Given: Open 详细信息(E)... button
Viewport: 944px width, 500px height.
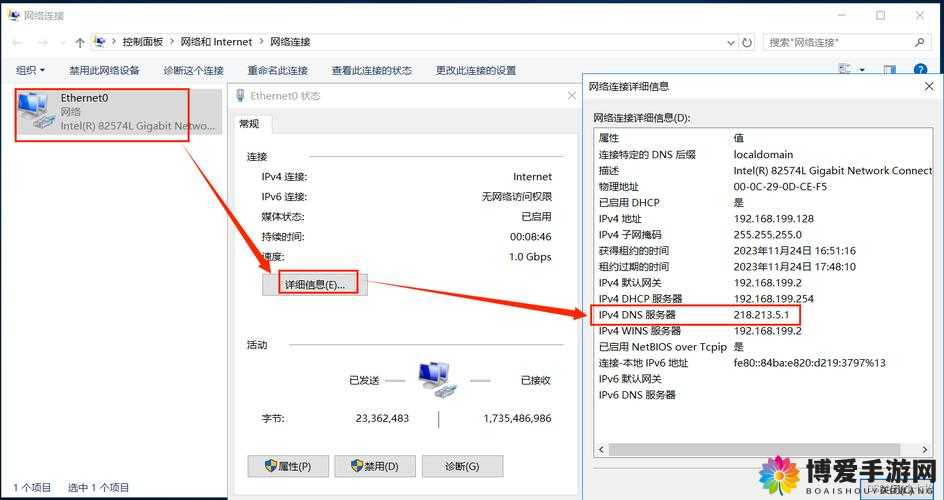Looking at the screenshot, I should tap(314, 284).
